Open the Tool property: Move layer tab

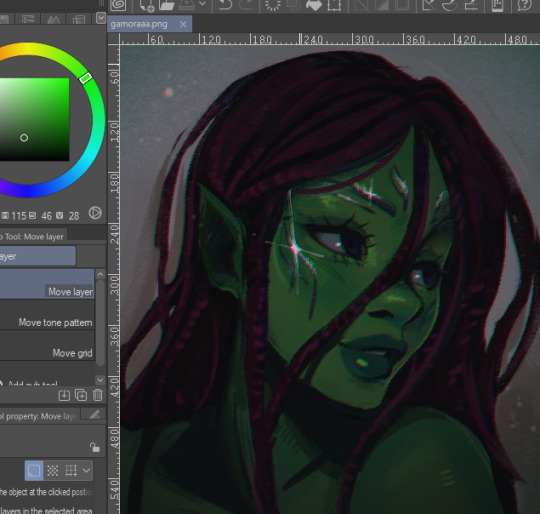[x=39, y=416]
